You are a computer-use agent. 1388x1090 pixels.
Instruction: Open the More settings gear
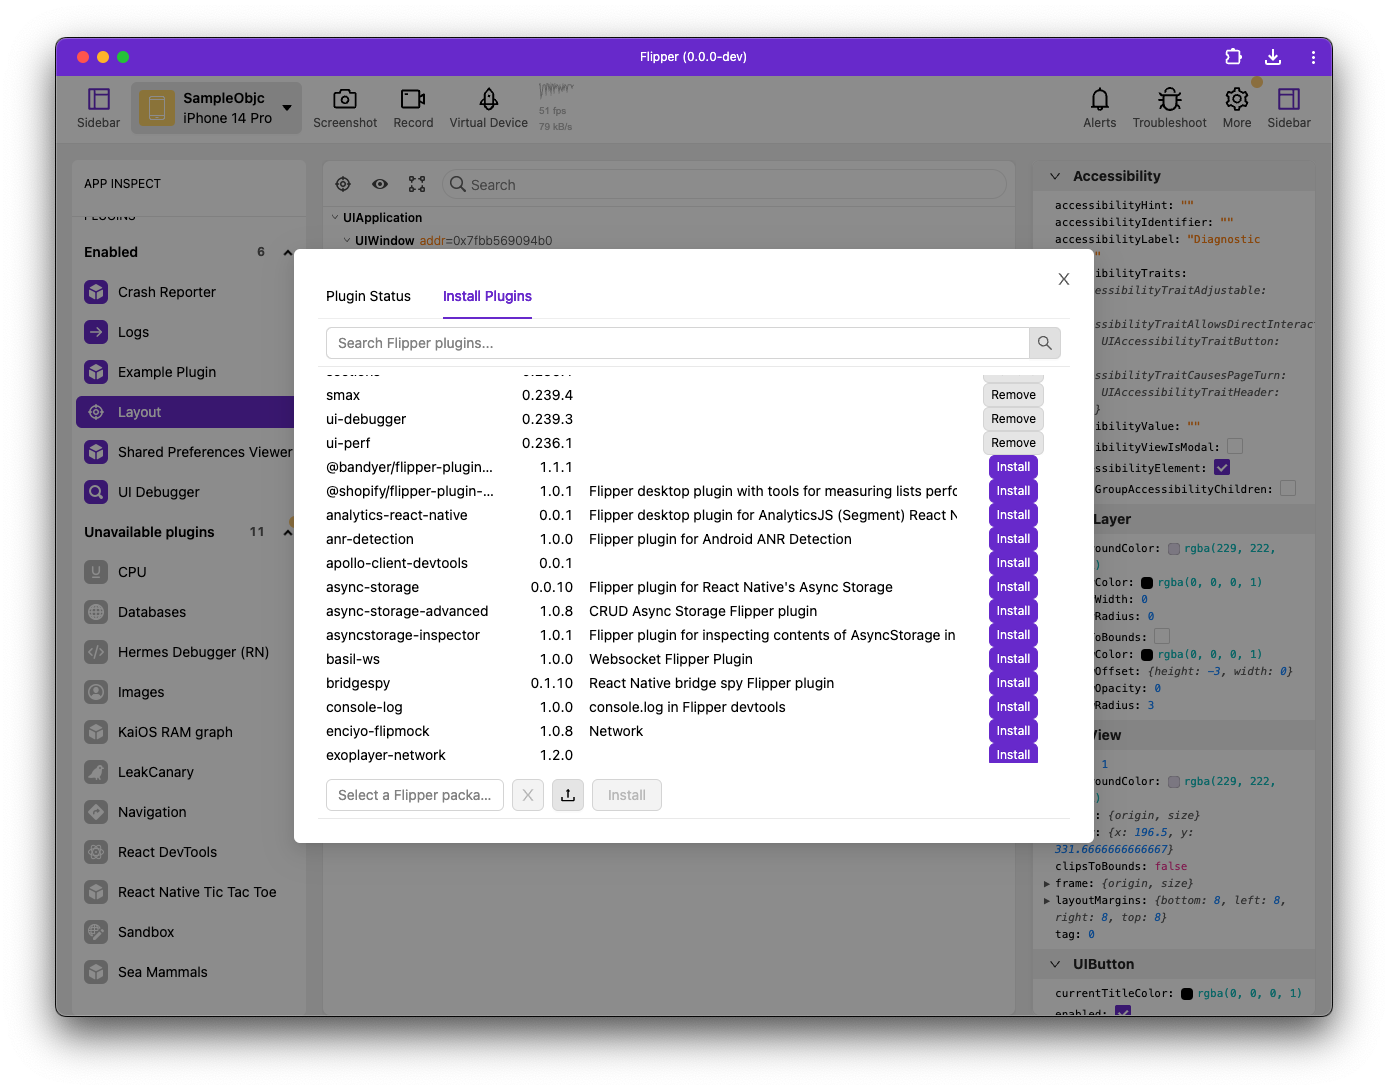tap(1237, 107)
